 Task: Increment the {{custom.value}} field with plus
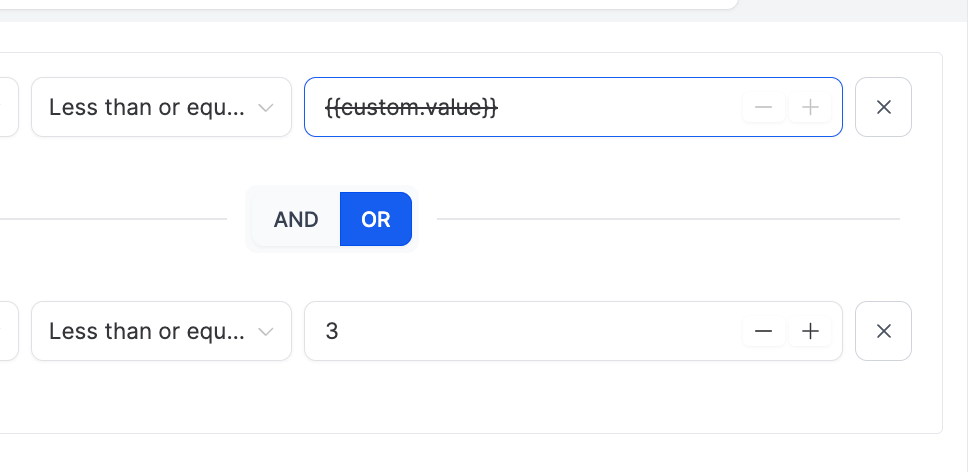(x=810, y=107)
